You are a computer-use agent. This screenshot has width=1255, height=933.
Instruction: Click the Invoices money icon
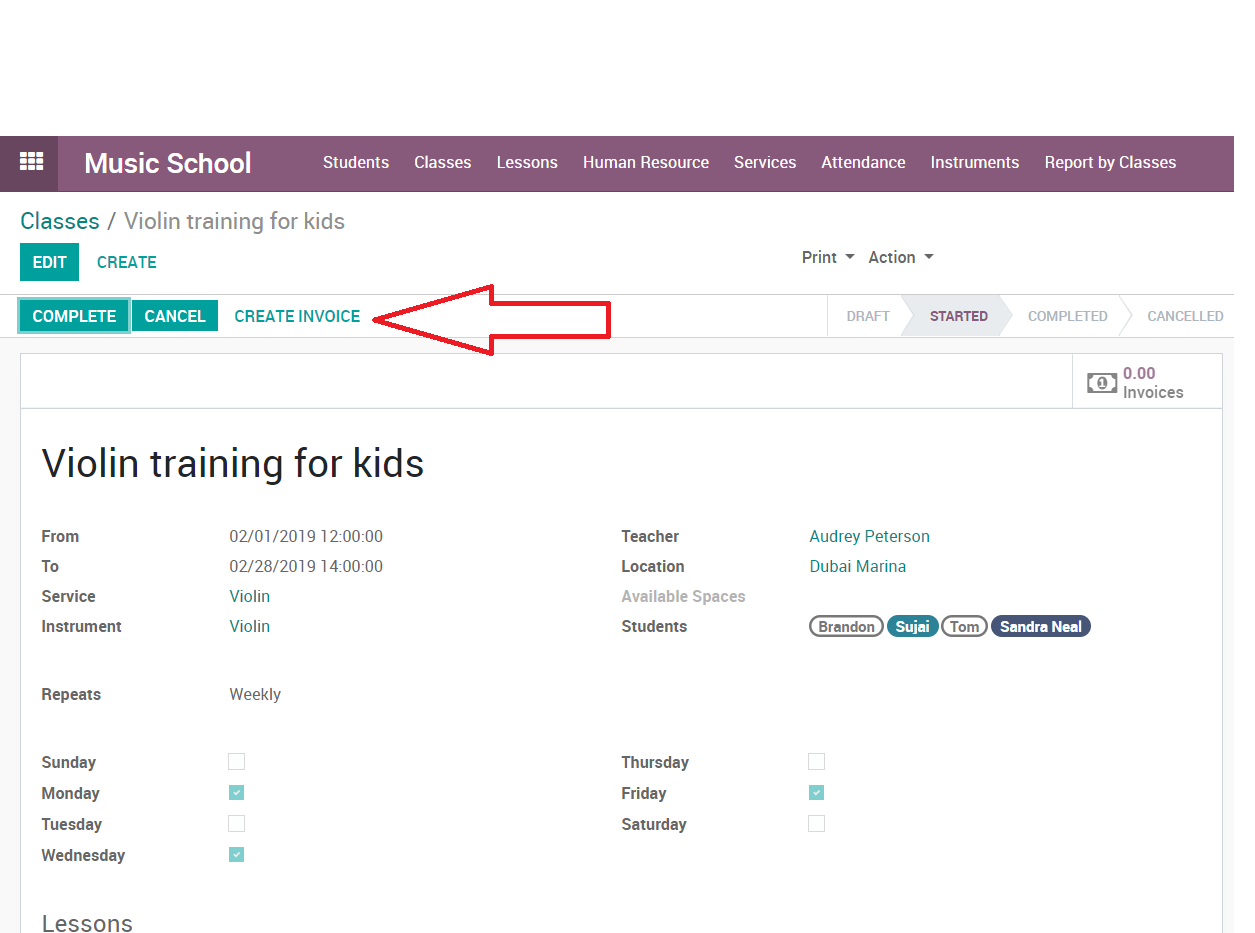click(x=1101, y=383)
